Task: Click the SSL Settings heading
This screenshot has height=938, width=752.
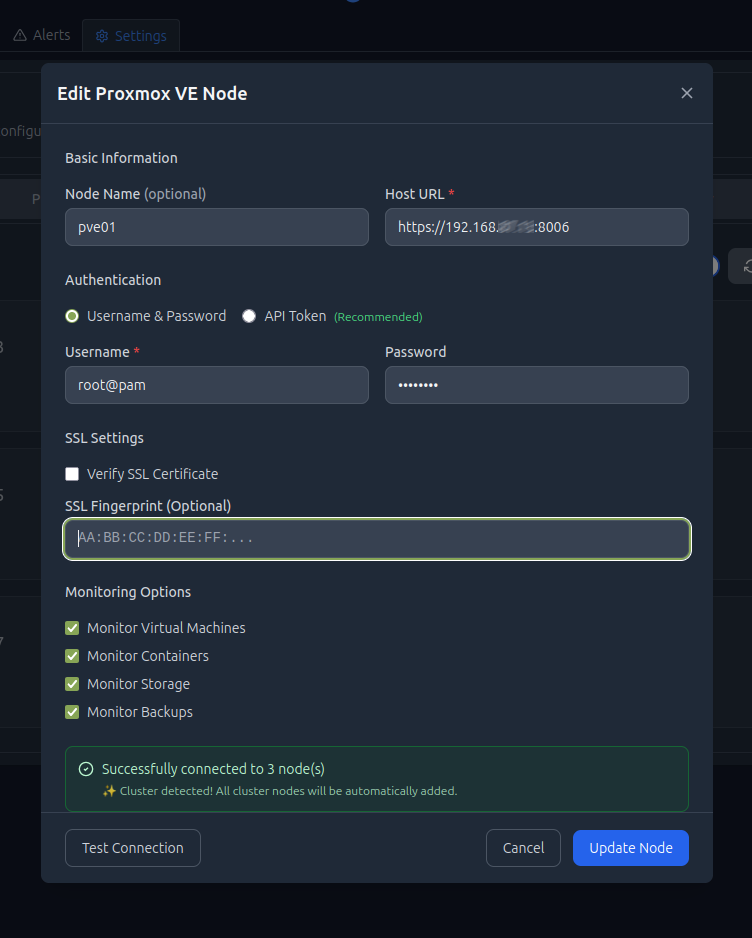Action: tap(104, 438)
